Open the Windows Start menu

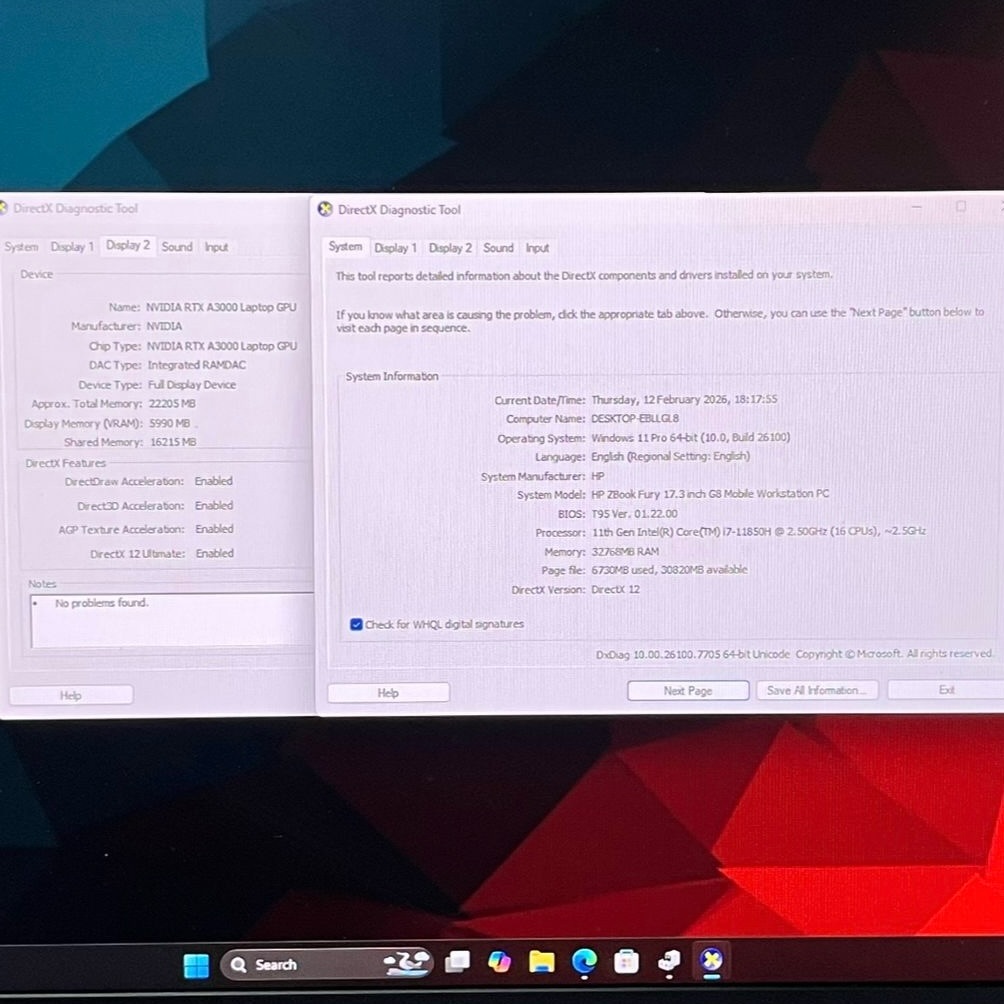pyautogui.click(x=196, y=965)
